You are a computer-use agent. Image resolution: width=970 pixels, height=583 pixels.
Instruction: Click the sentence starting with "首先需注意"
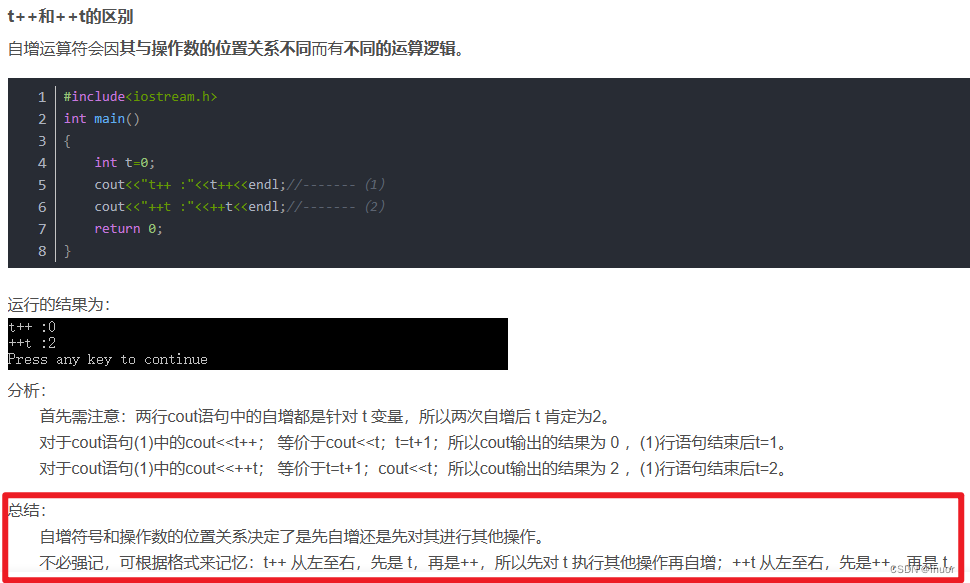coord(325,417)
